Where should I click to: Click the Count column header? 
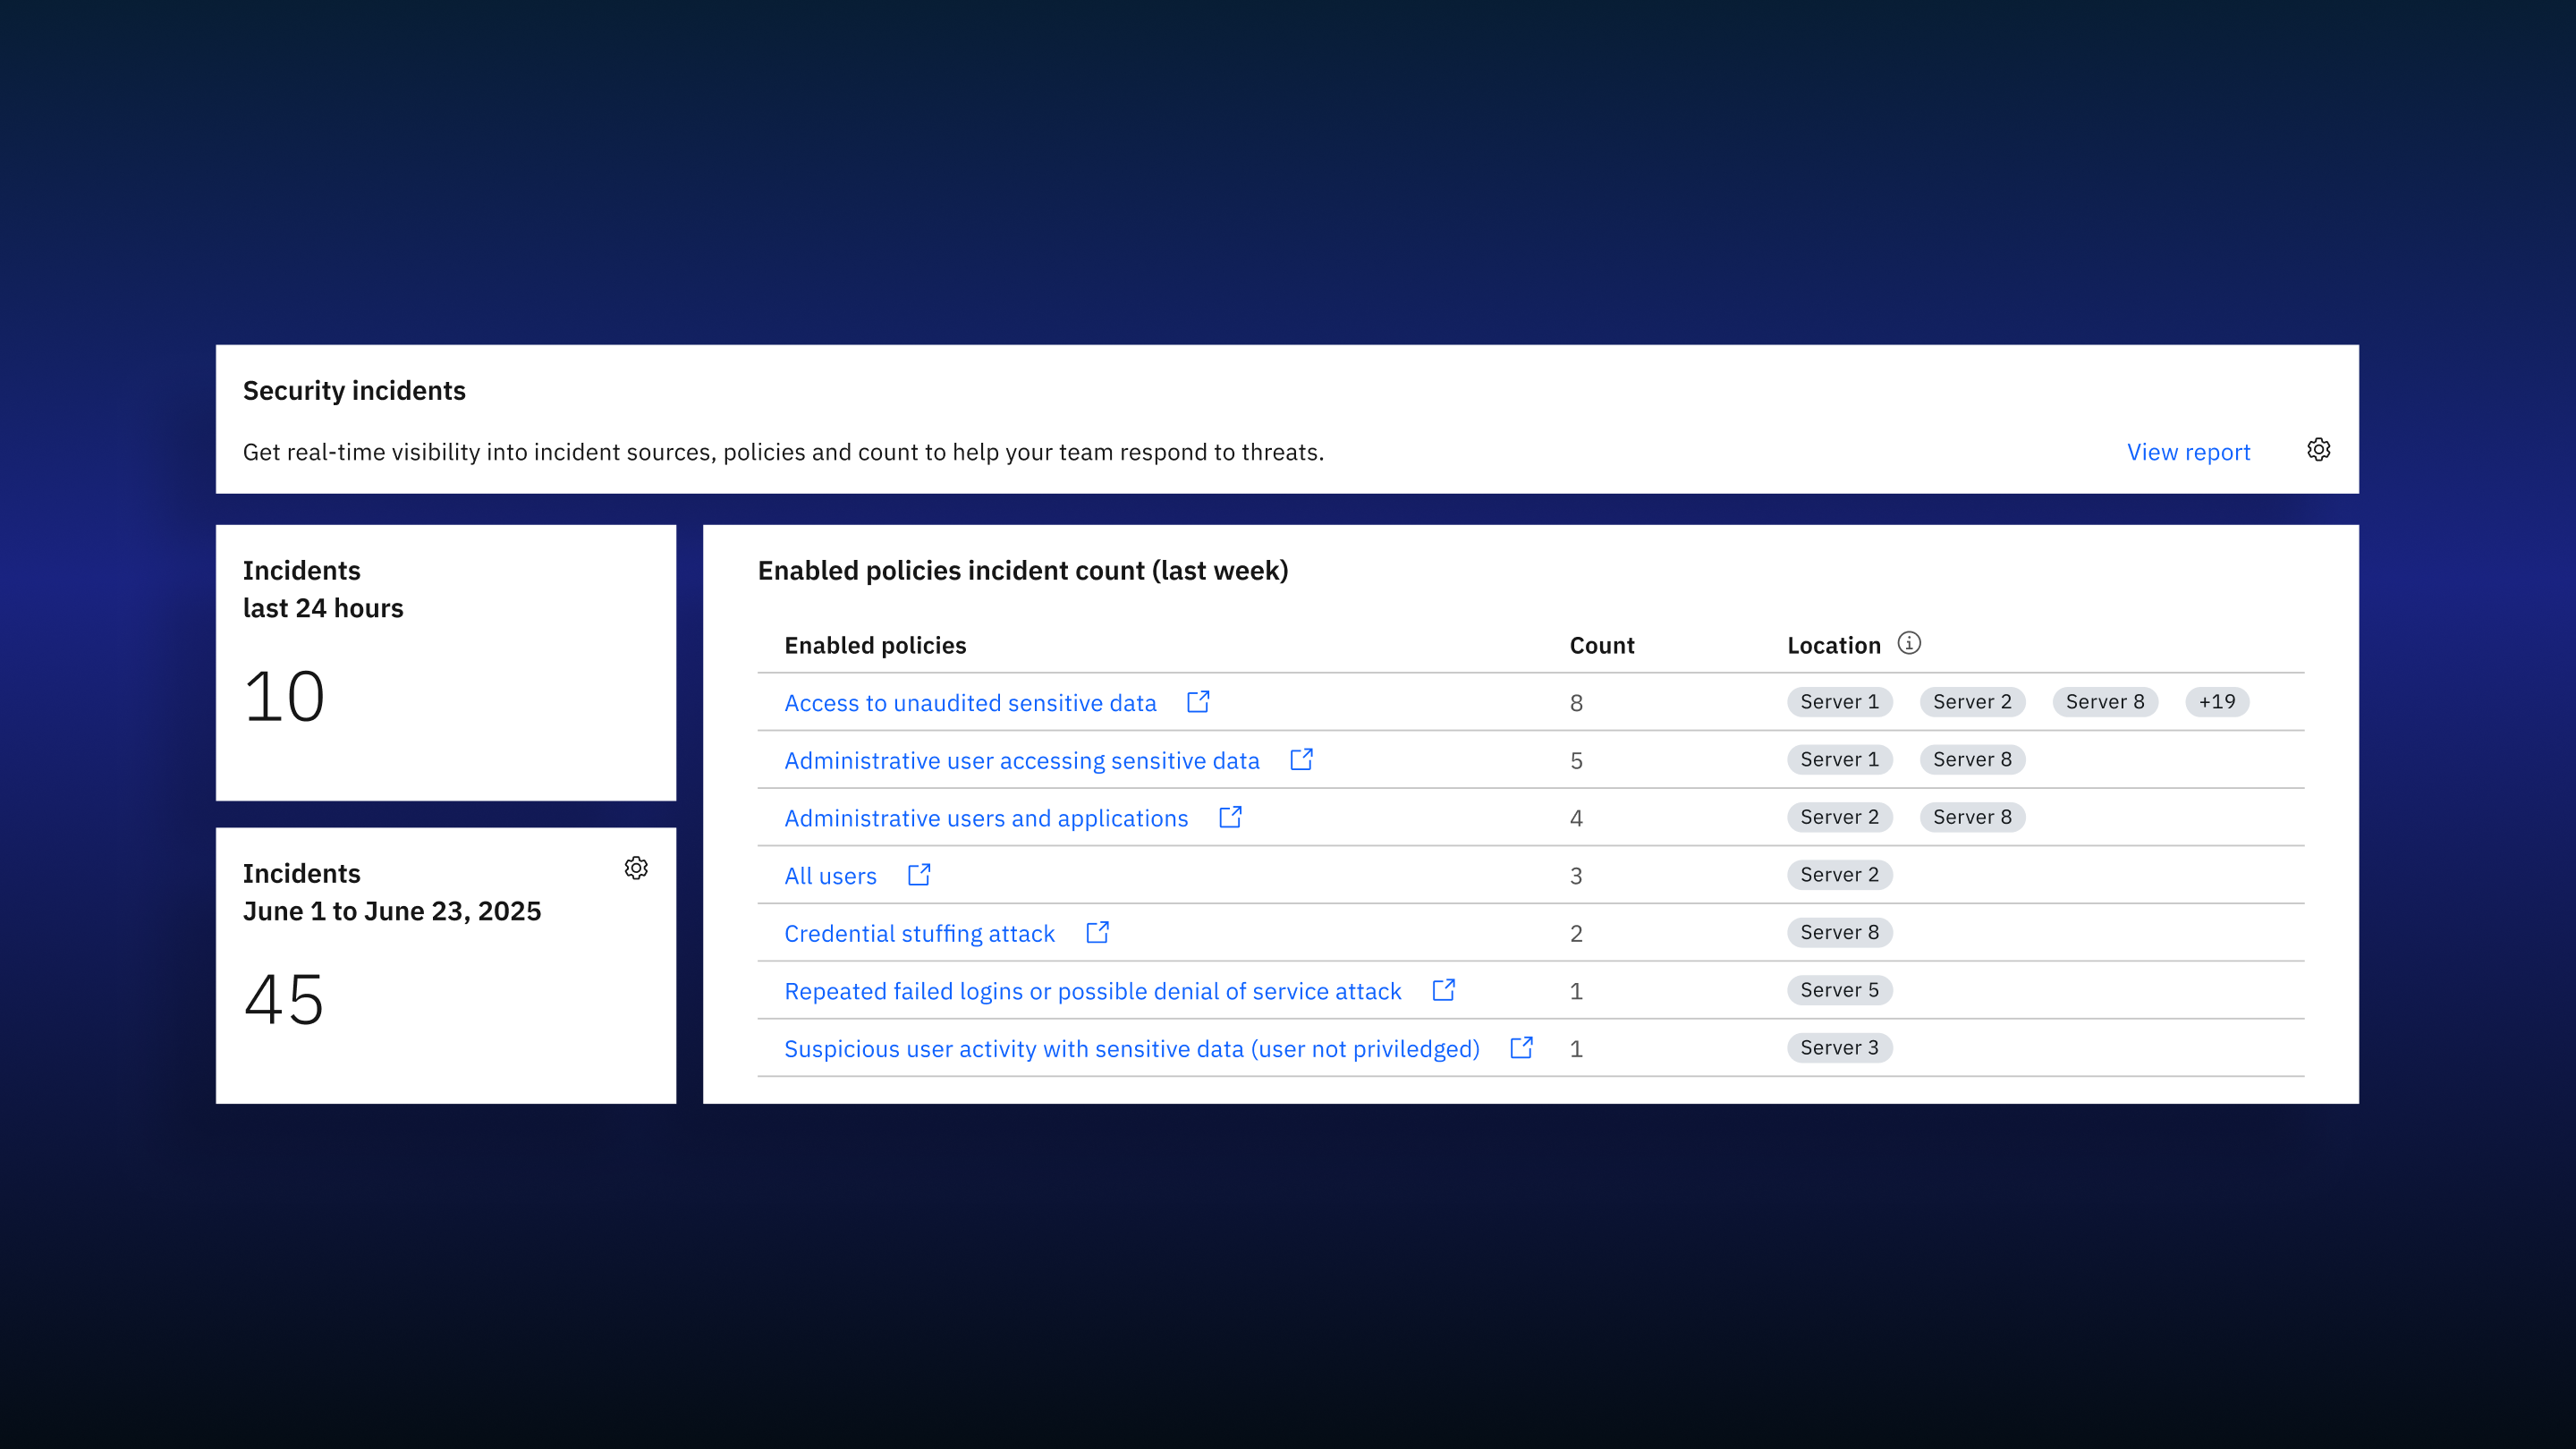[x=1602, y=646]
